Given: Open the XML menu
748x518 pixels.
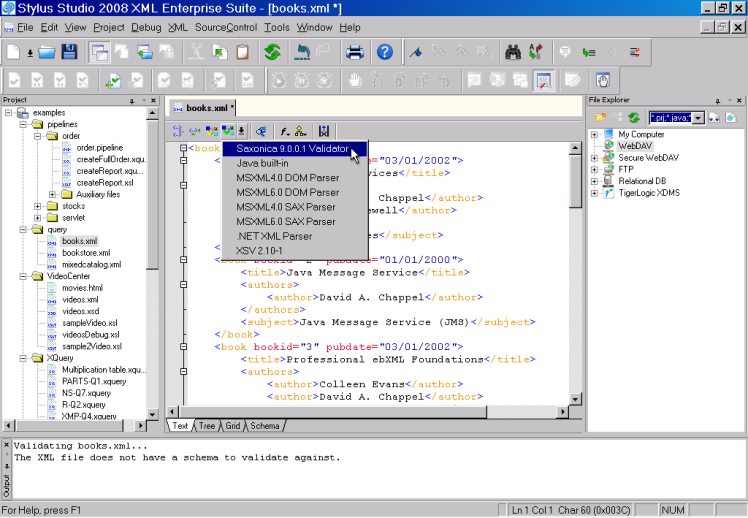Looking at the screenshot, I should 177,28.
